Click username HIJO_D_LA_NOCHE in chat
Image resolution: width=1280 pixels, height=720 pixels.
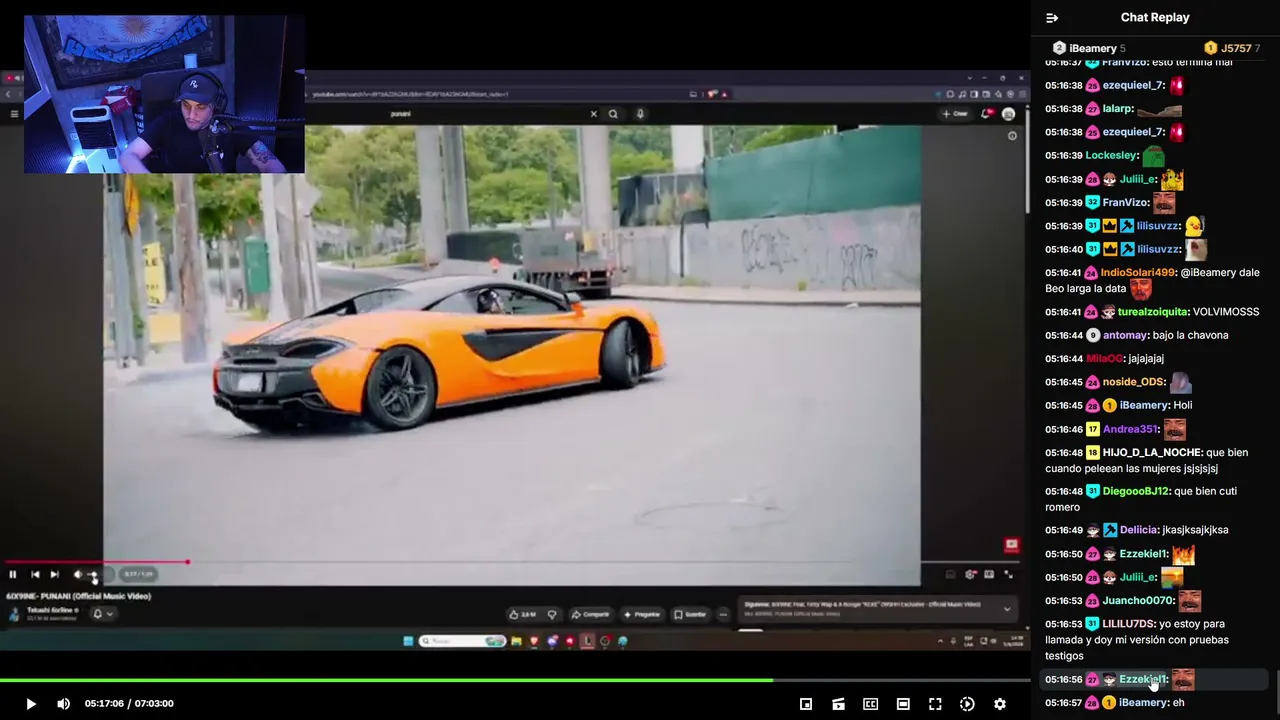tap(1152, 452)
